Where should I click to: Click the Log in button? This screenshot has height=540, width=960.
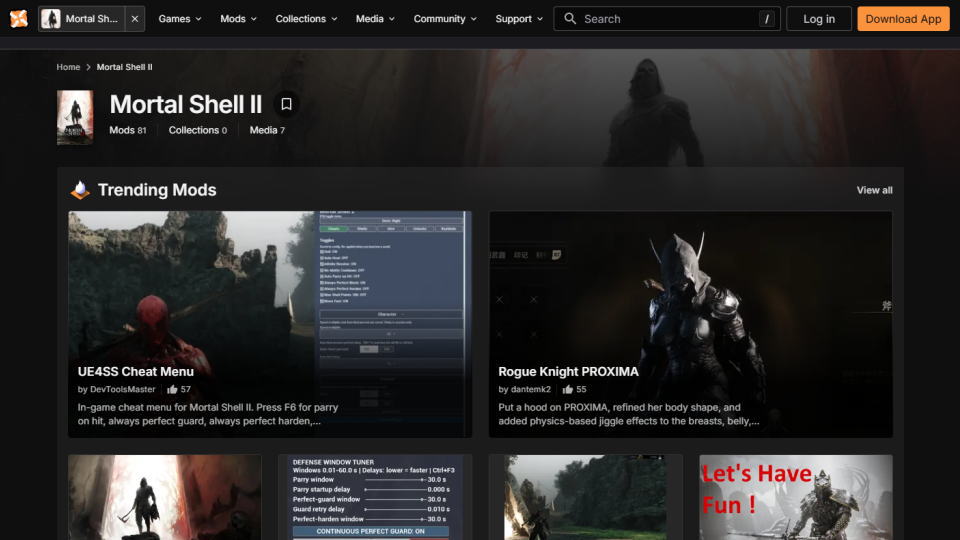(x=819, y=18)
